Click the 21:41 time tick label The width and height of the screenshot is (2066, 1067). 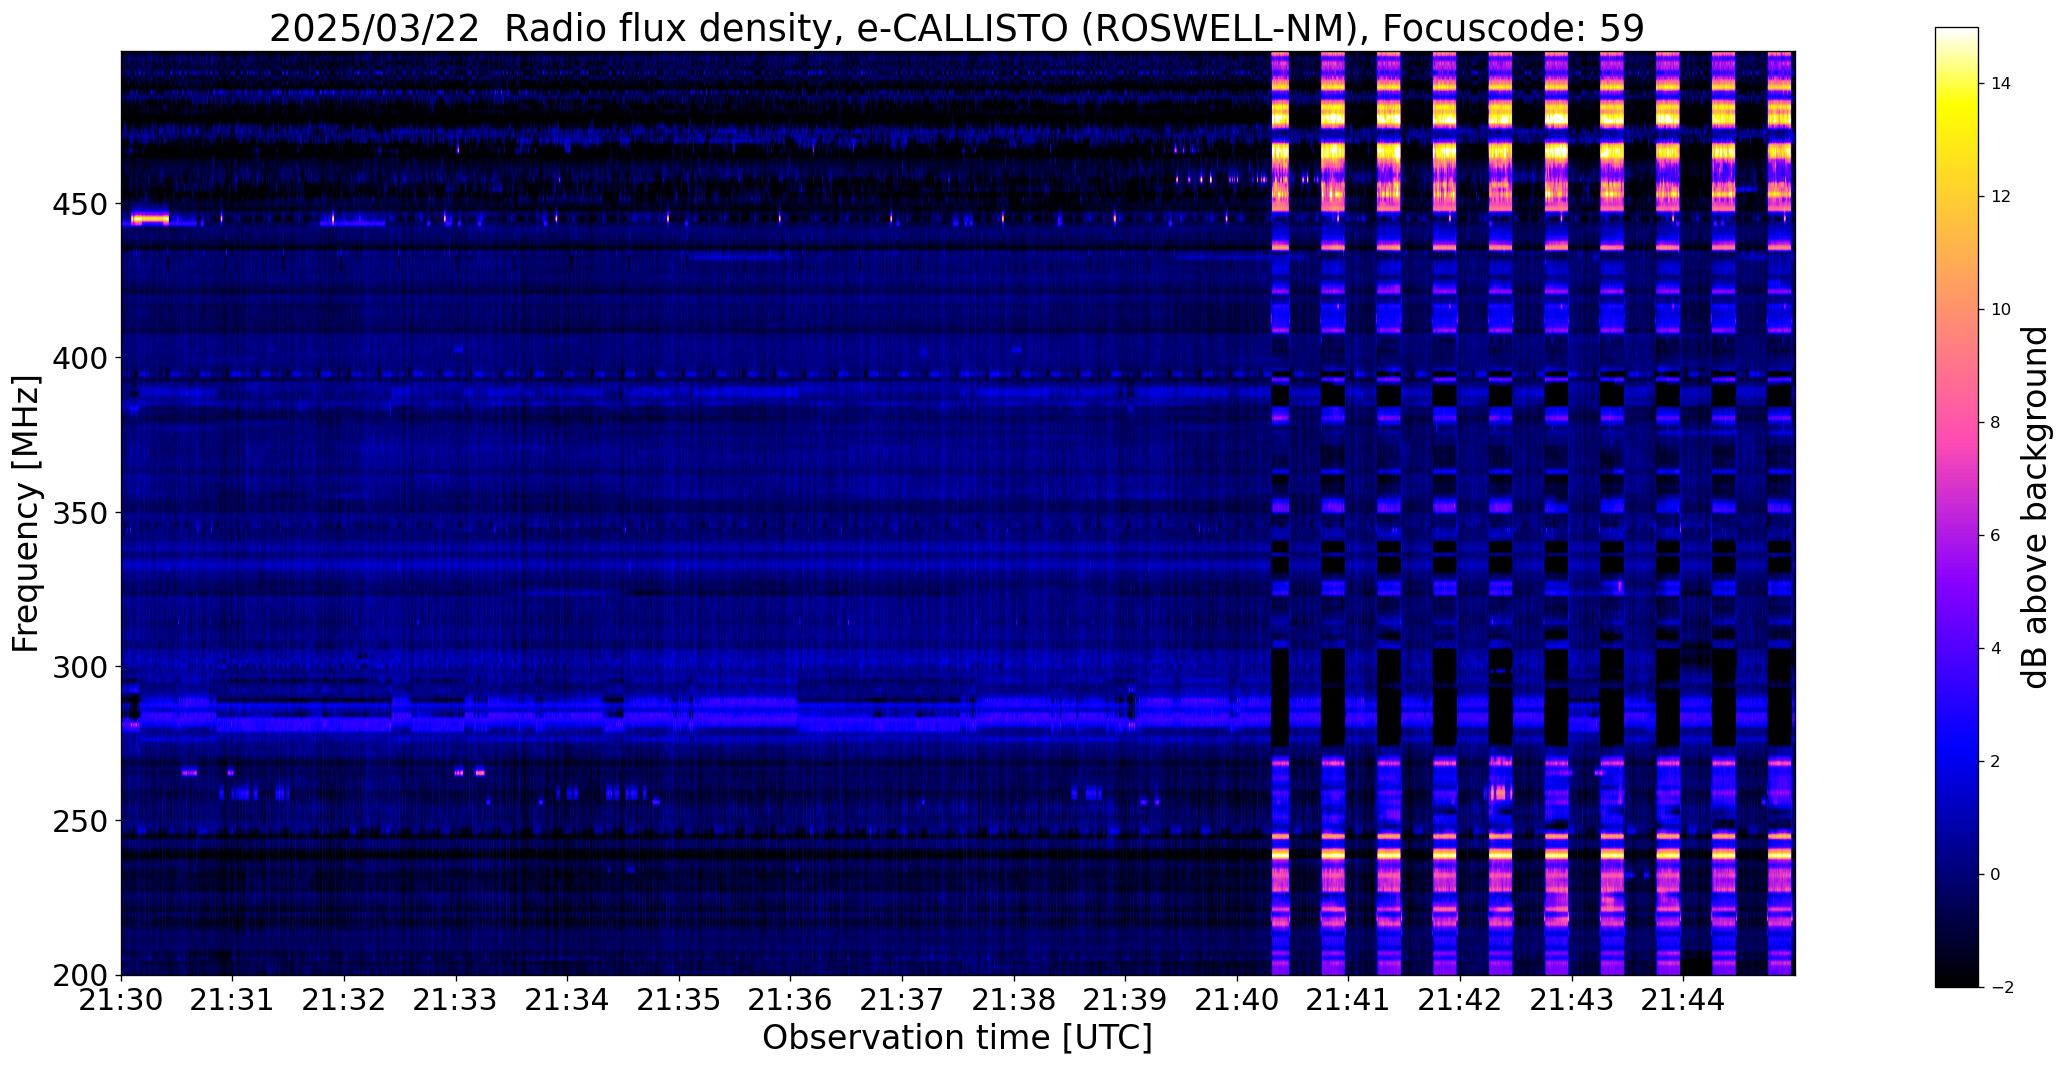click(x=1349, y=1000)
